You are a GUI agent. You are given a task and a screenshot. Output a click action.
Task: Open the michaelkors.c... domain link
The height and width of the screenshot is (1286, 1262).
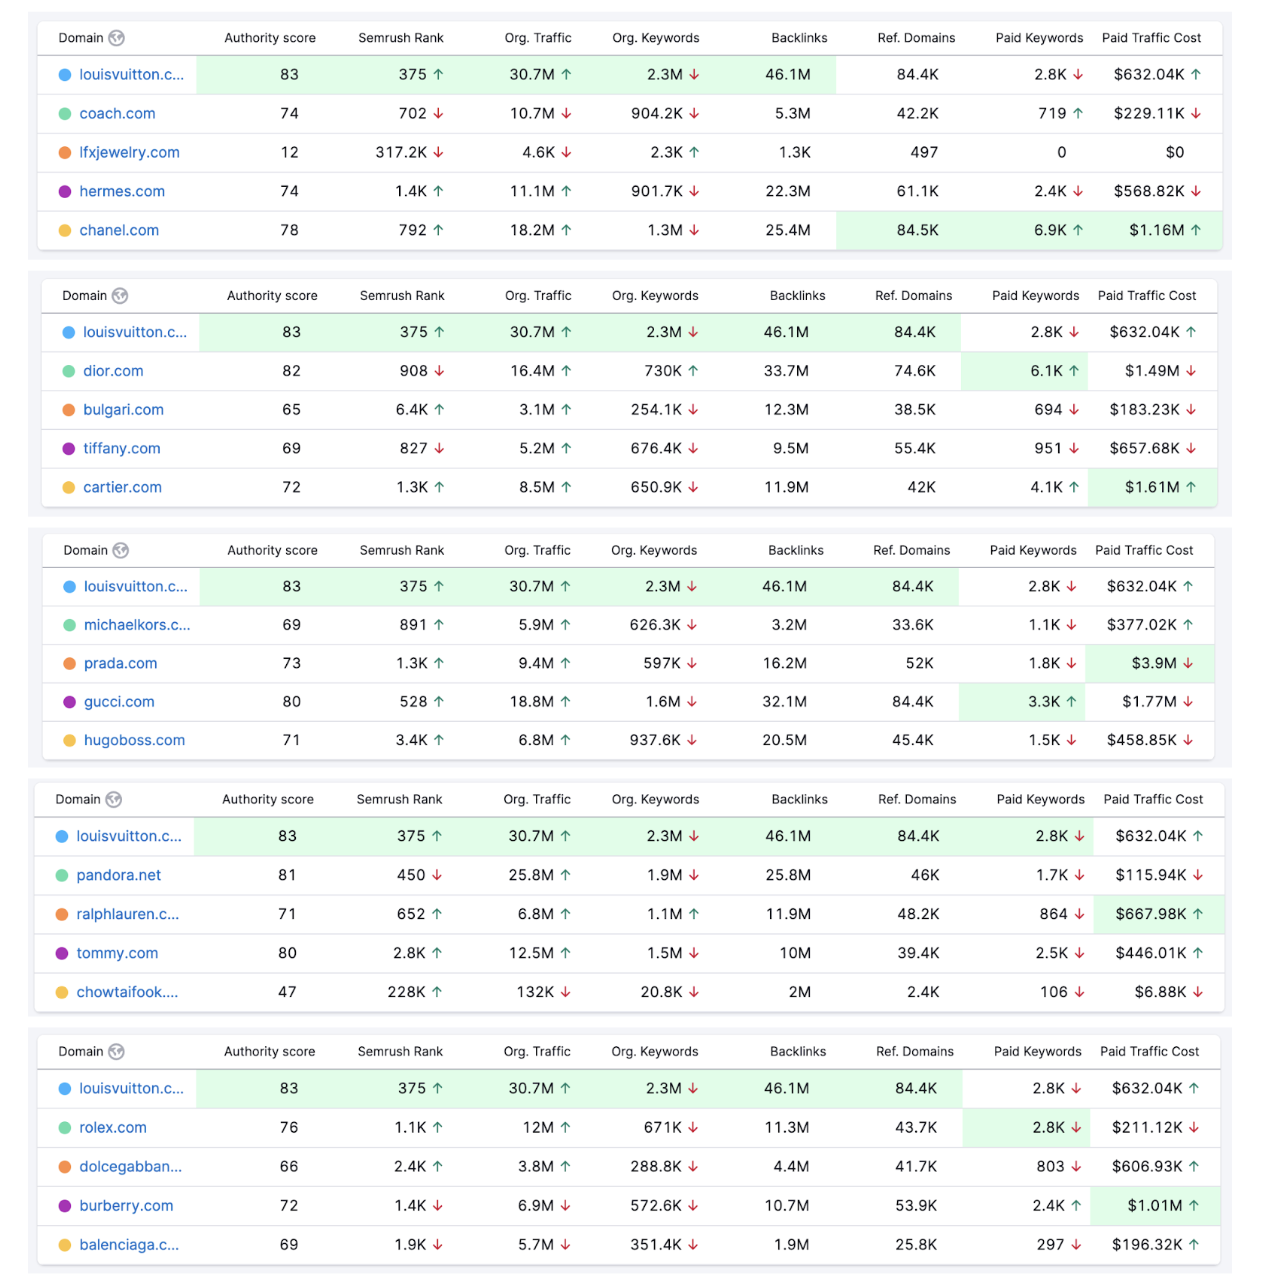[x=137, y=625]
